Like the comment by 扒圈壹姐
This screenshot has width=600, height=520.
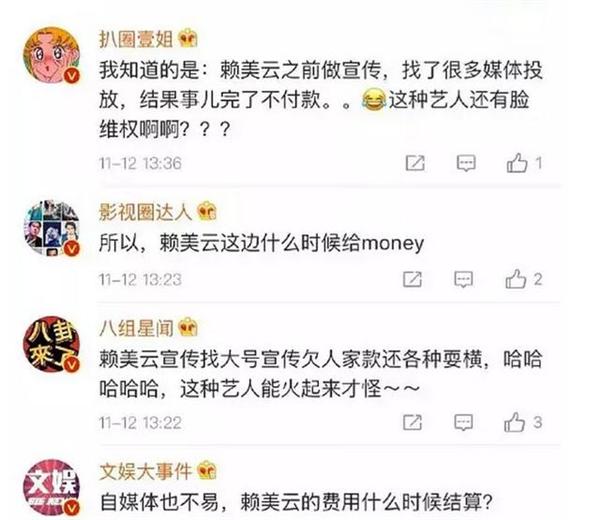tap(517, 163)
